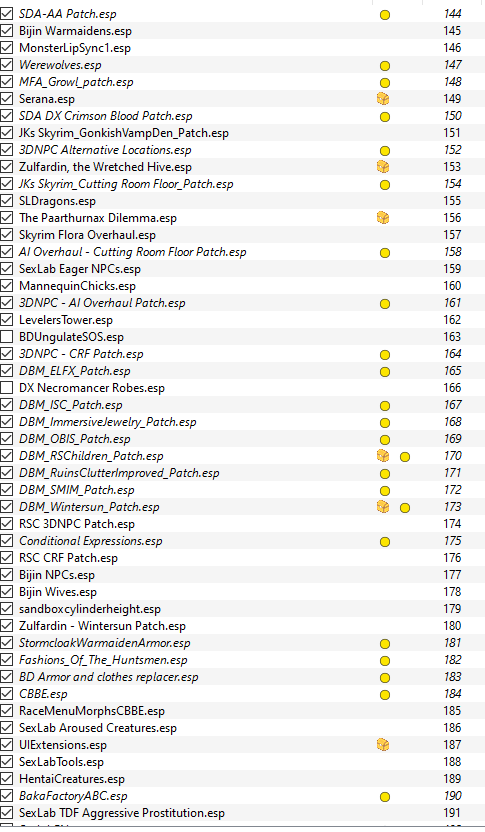Click the flag icon for DBM_ELFX_Patch.esp

tap(385, 371)
